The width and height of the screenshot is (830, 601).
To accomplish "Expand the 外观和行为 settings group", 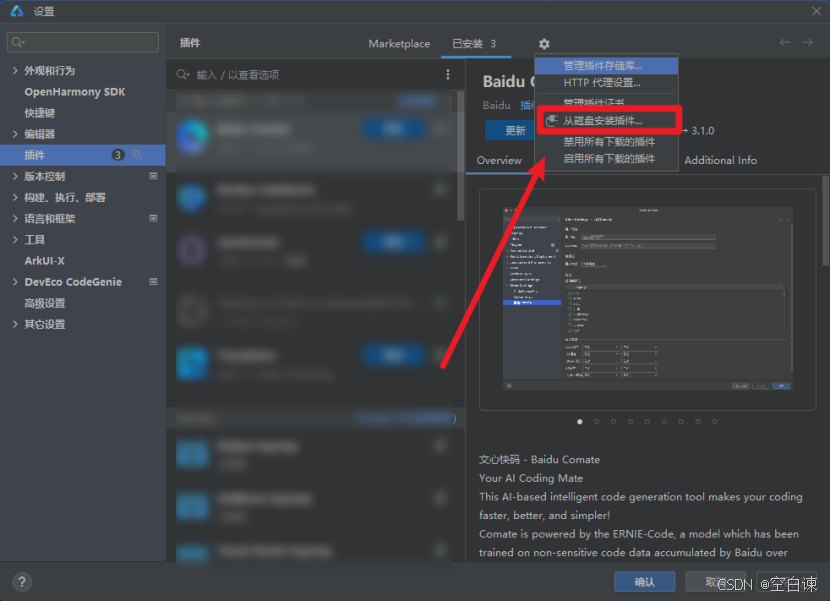I will 15,70.
